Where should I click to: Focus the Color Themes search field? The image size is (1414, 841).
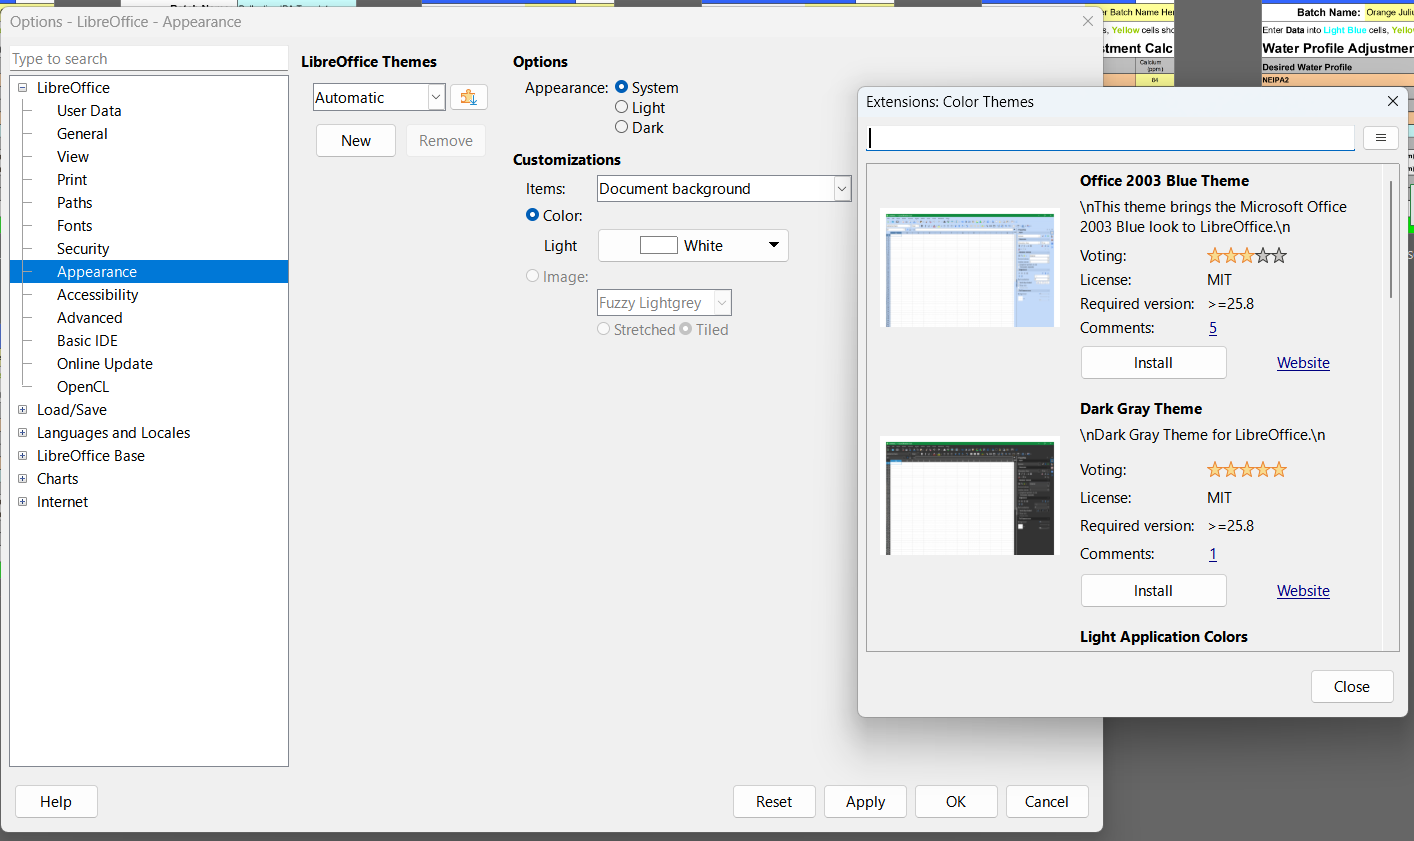[1110, 138]
